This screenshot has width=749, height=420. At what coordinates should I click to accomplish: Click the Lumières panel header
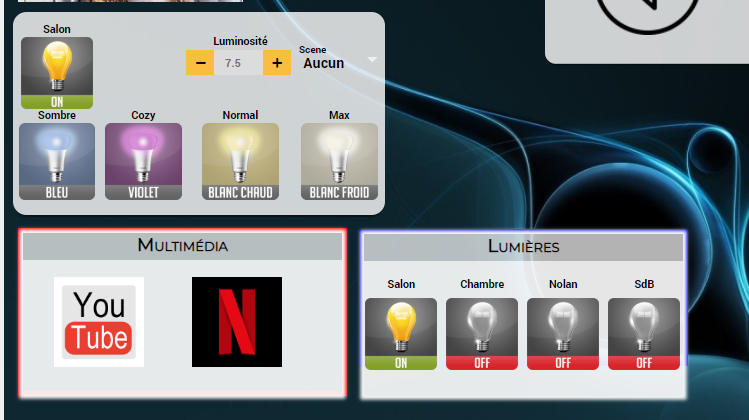(524, 247)
